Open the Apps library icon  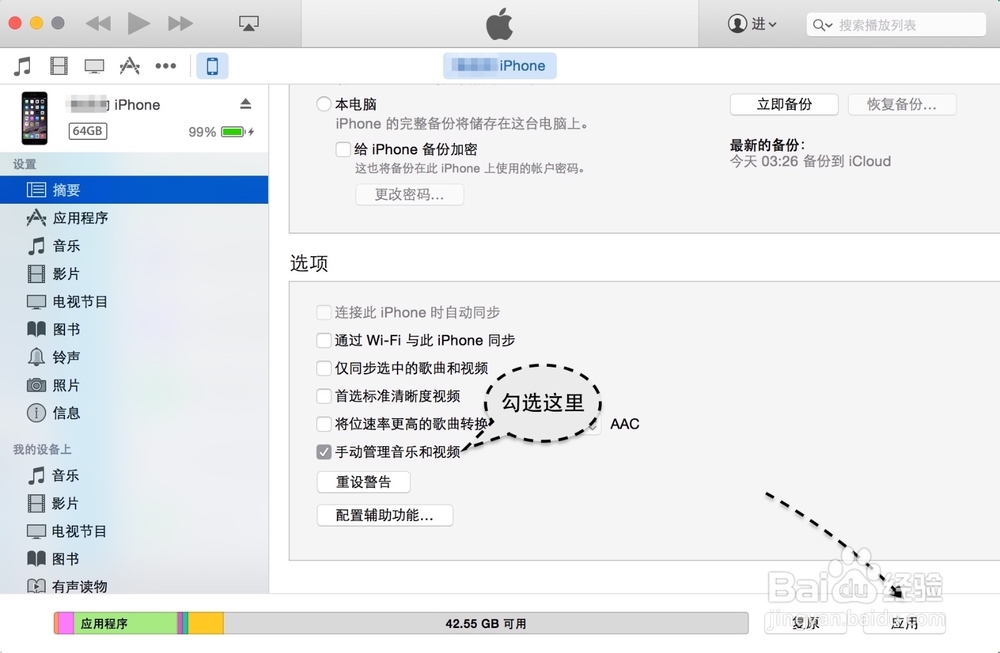tap(129, 66)
